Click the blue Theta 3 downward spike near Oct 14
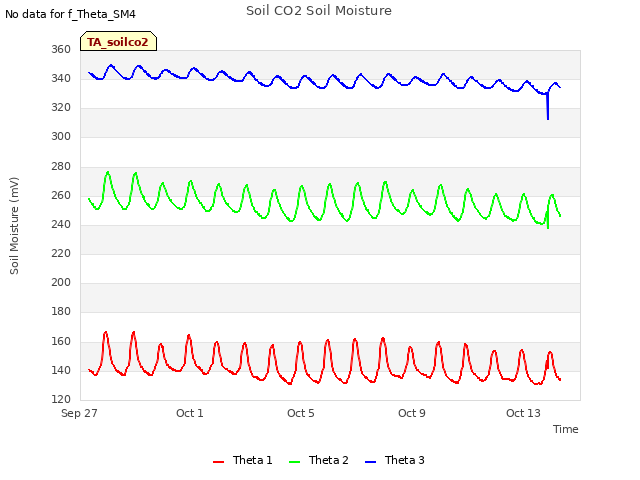The image size is (640, 480). coord(548,108)
